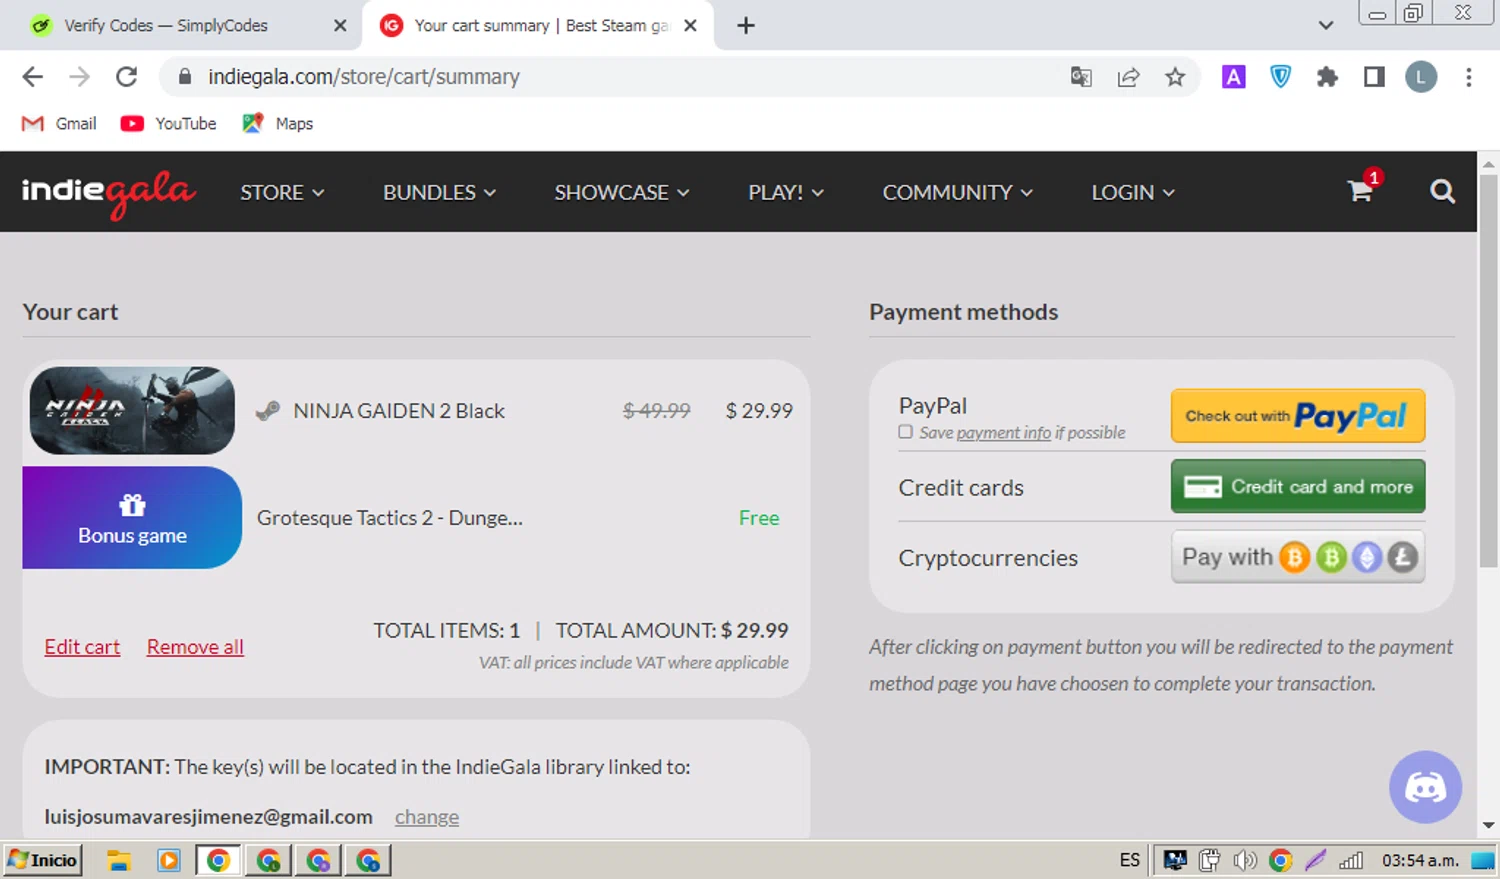
Task: Open the media player icon in taskbar
Action: [x=169, y=860]
